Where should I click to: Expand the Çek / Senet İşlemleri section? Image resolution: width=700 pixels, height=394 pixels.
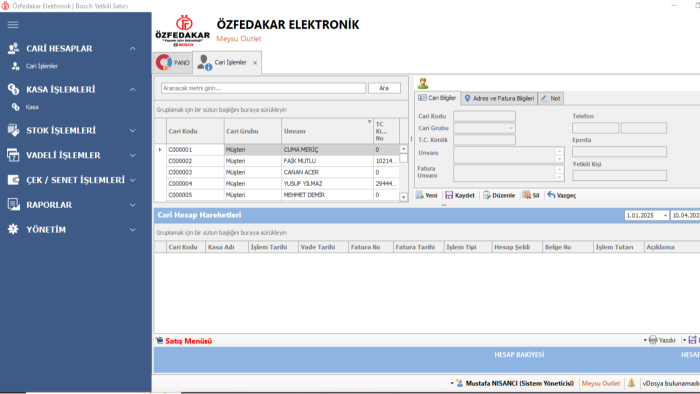click(133, 180)
